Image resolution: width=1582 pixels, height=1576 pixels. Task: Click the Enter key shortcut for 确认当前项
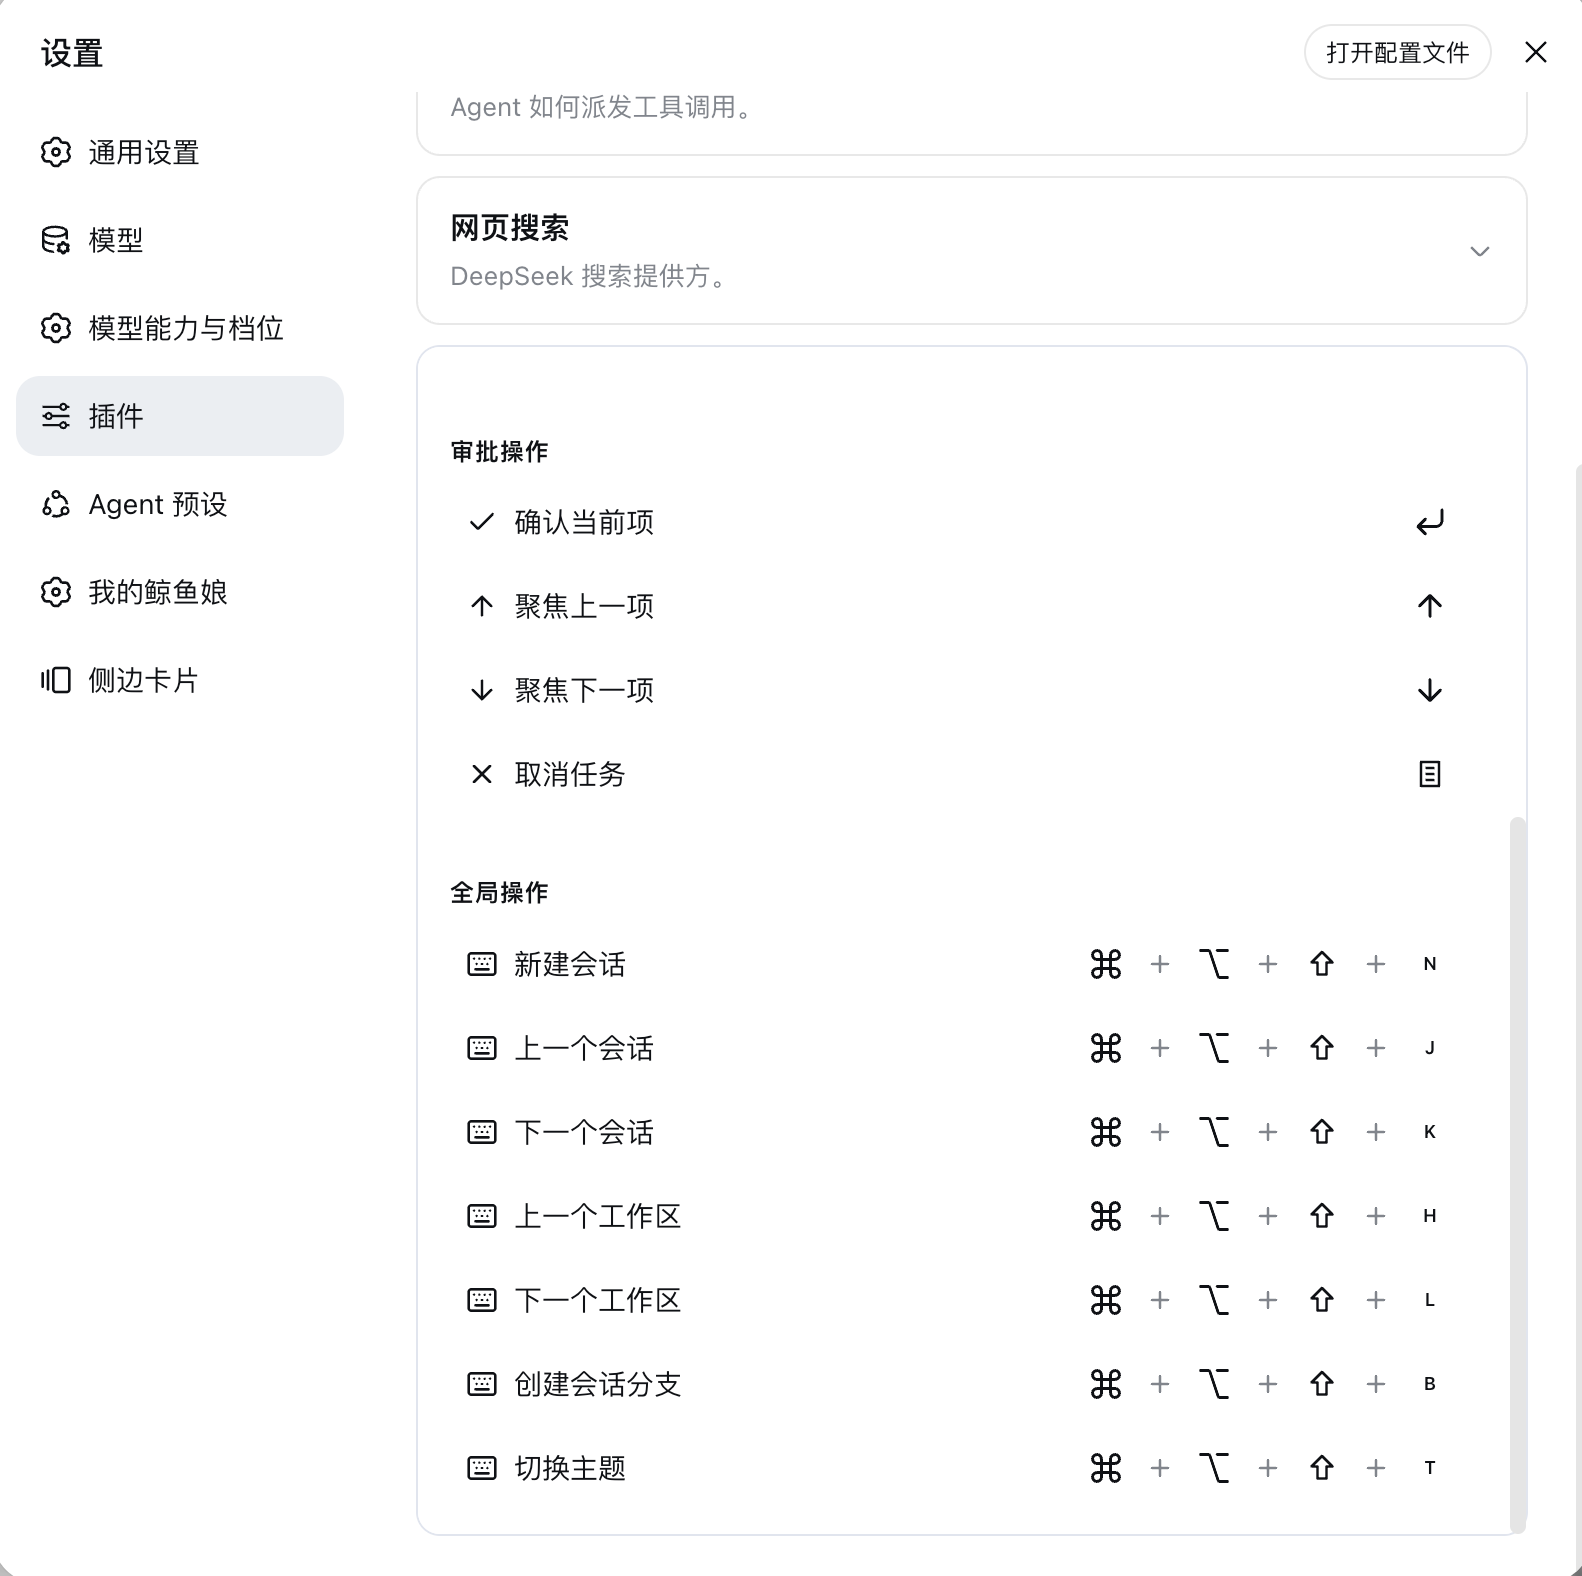[x=1430, y=522]
